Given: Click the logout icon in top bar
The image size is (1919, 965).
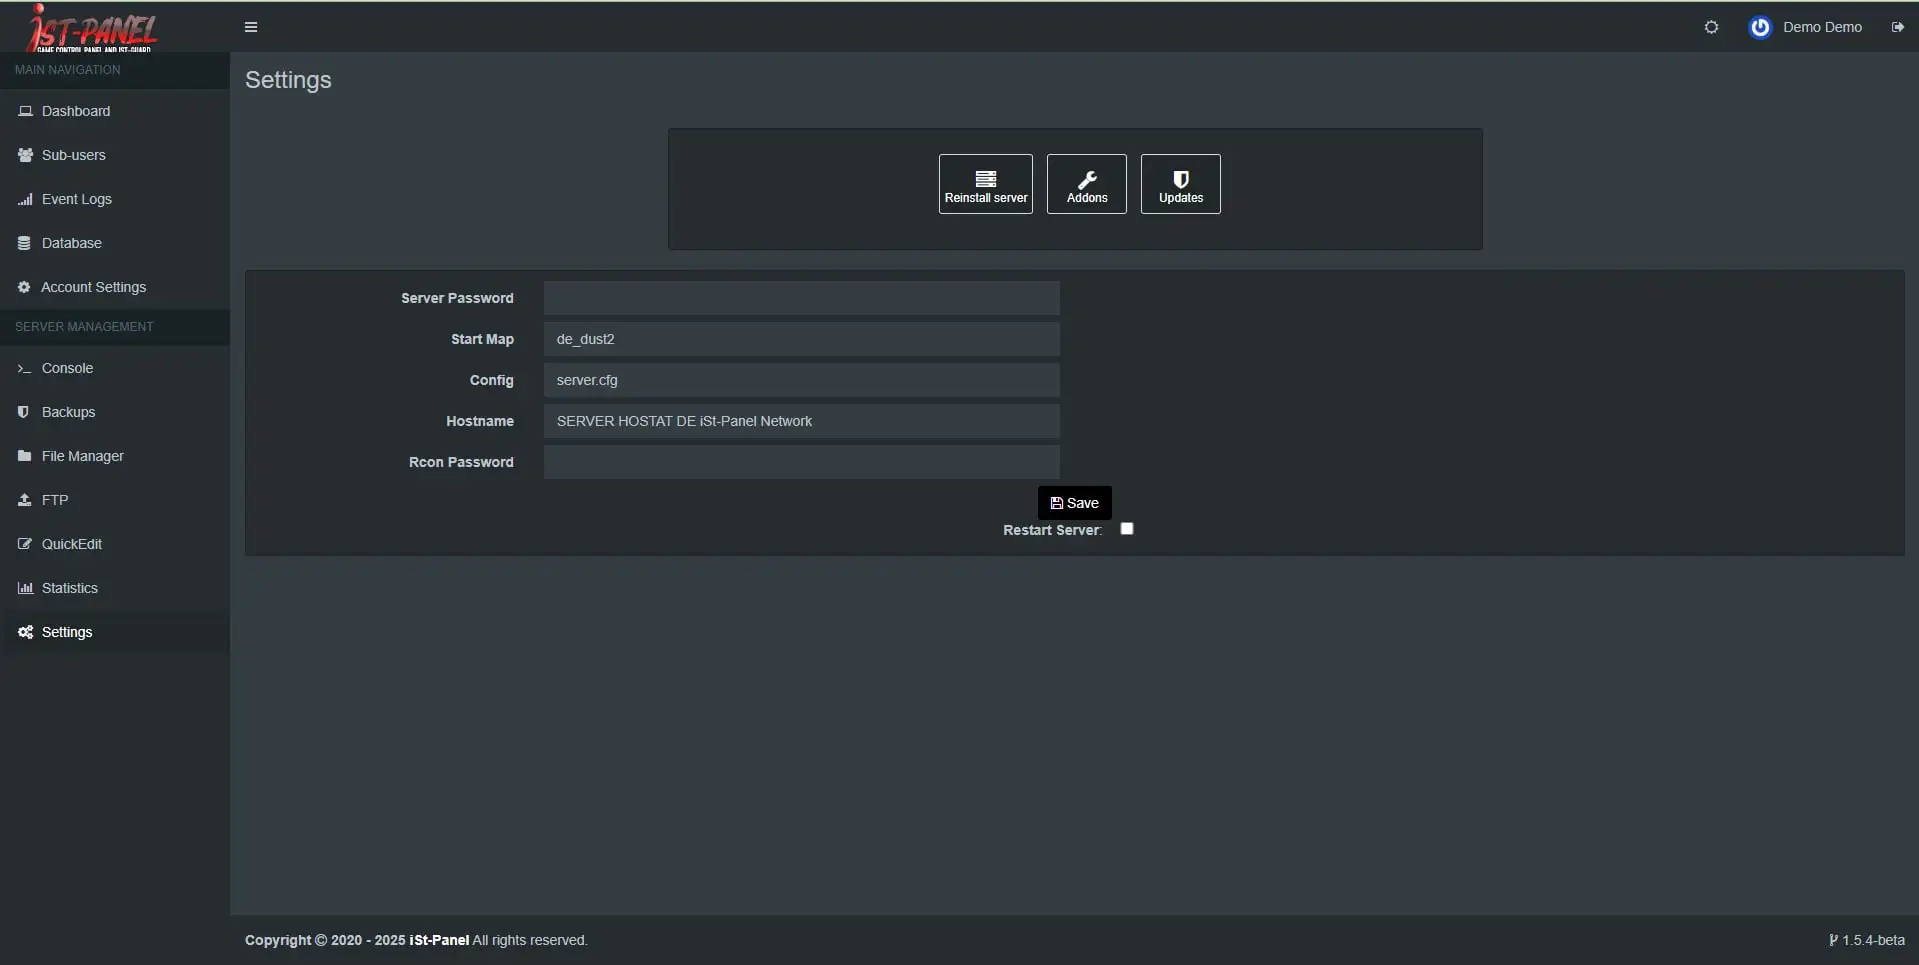Looking at the screenshot, I should pos(1897,27).
